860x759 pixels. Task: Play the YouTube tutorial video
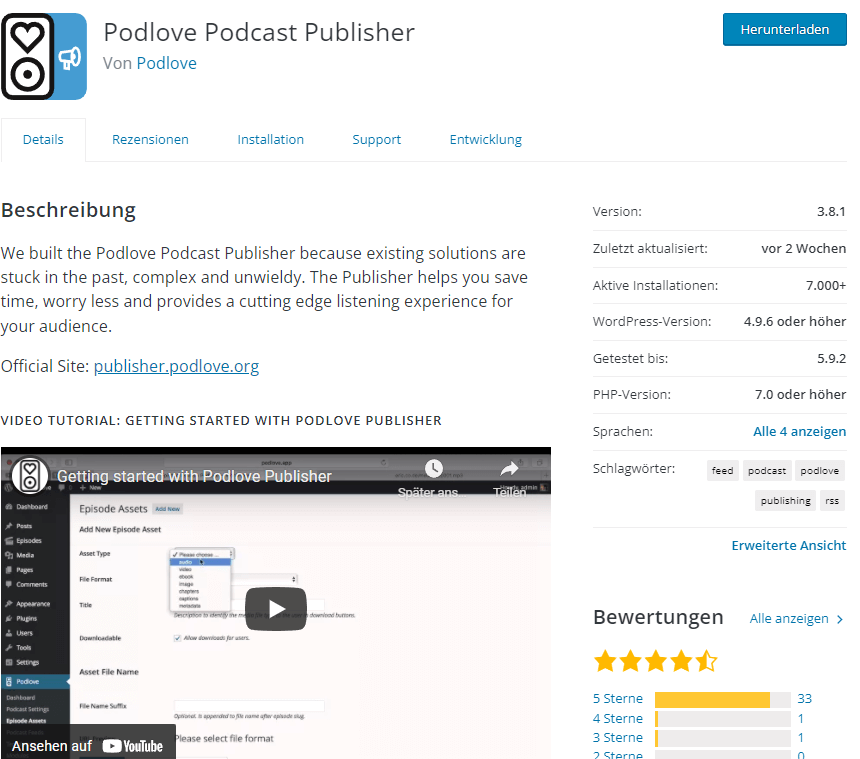click(276, 608)
